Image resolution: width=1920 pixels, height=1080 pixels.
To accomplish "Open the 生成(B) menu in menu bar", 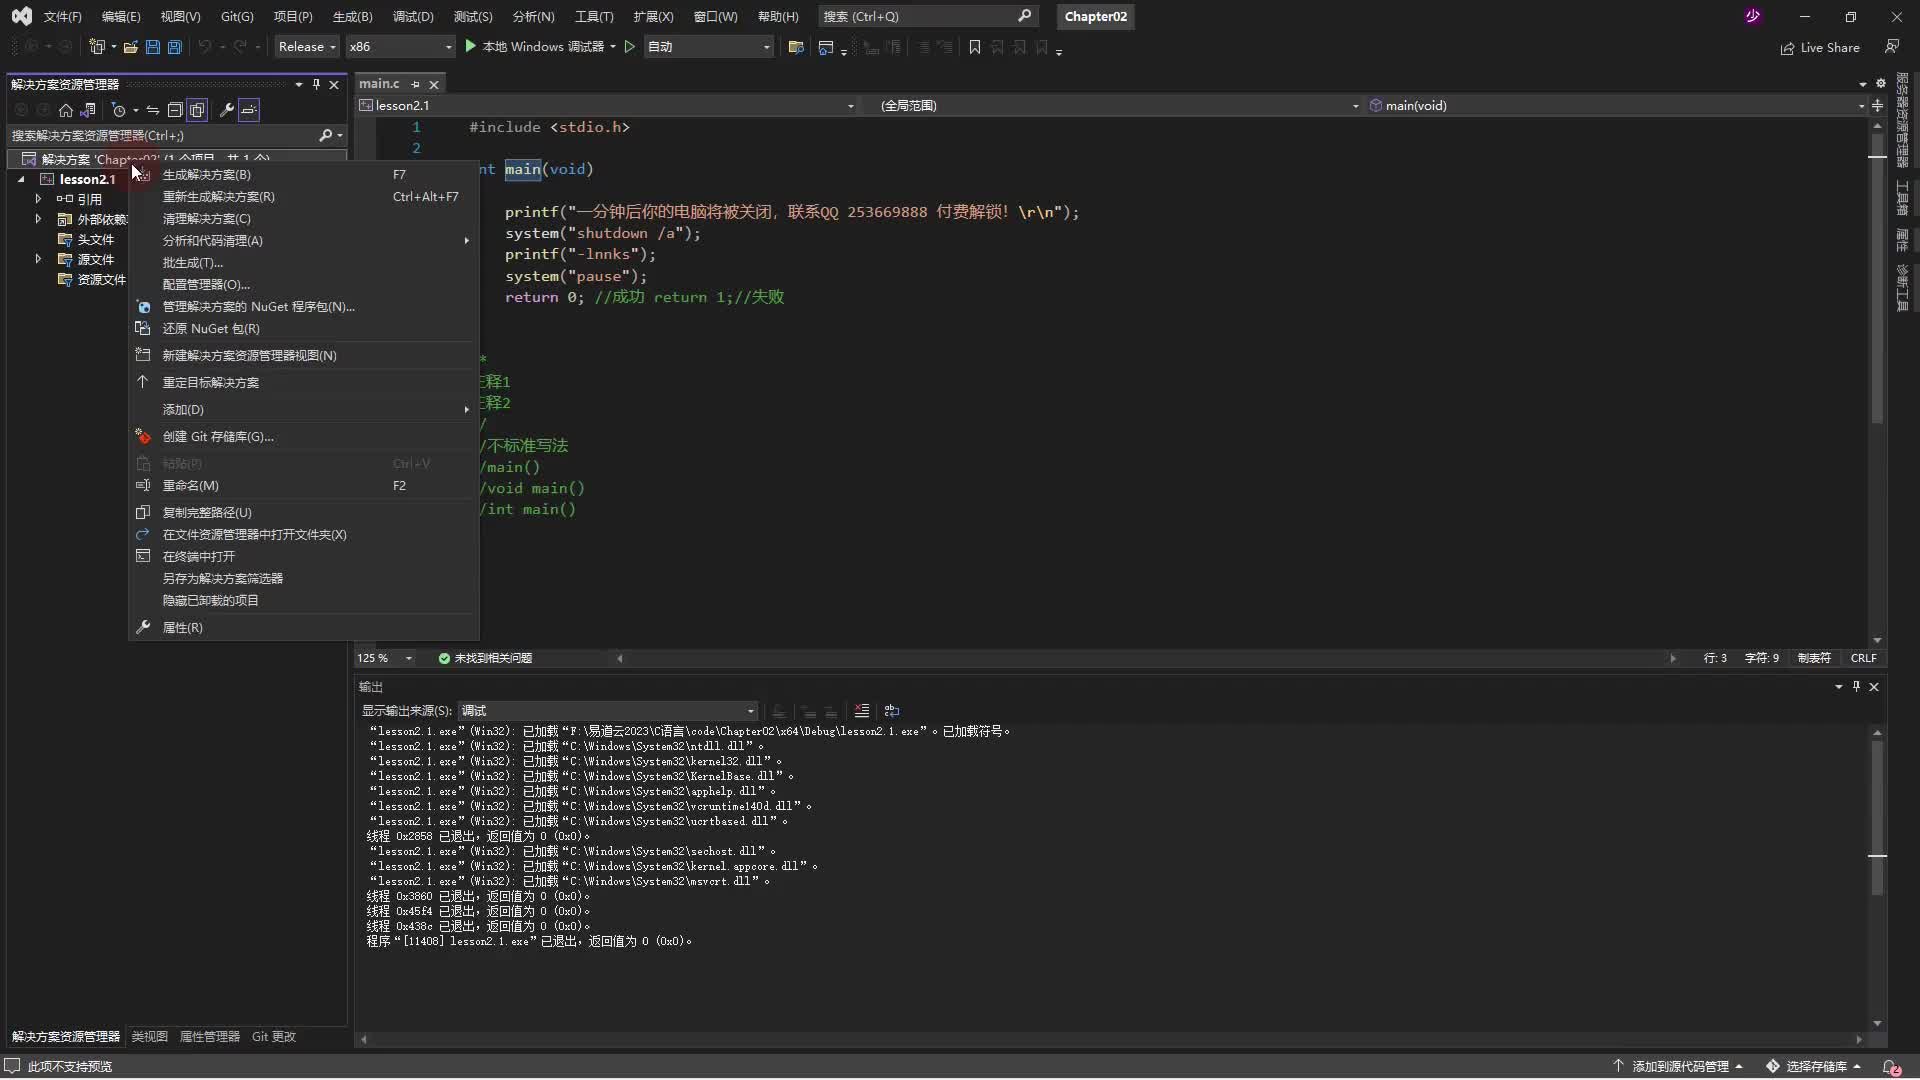I will tap(352, 16).
